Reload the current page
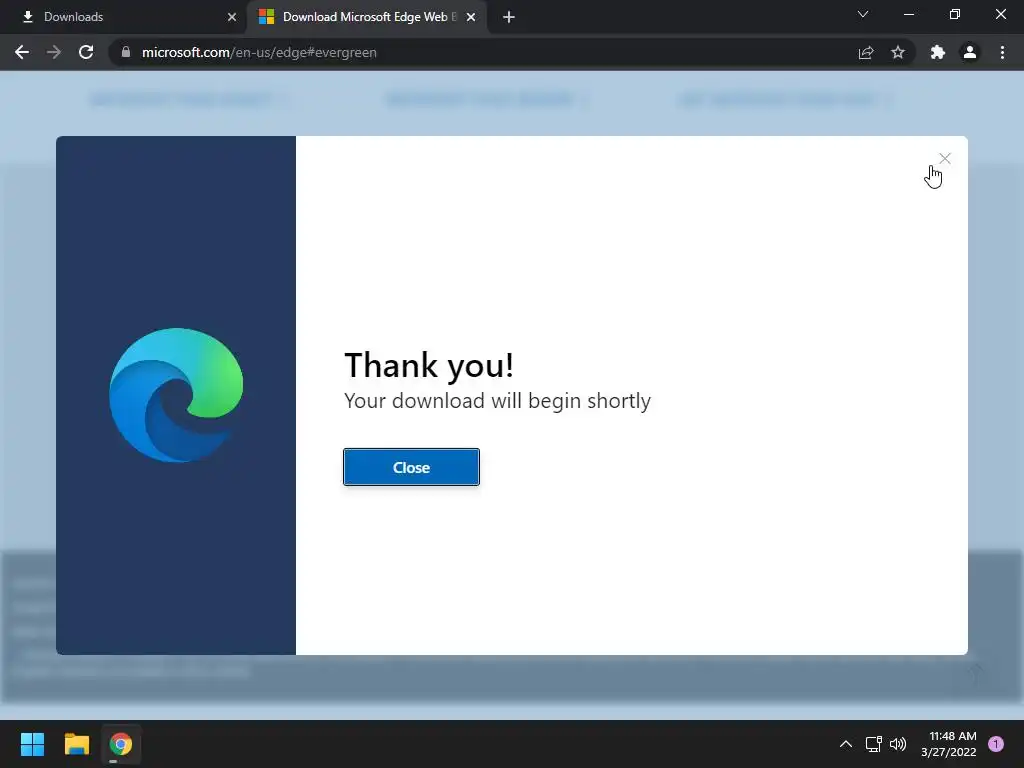Image resolution: width=1024 pixels, height=768 pixels. pyautogui.click(x=86, y=52)
